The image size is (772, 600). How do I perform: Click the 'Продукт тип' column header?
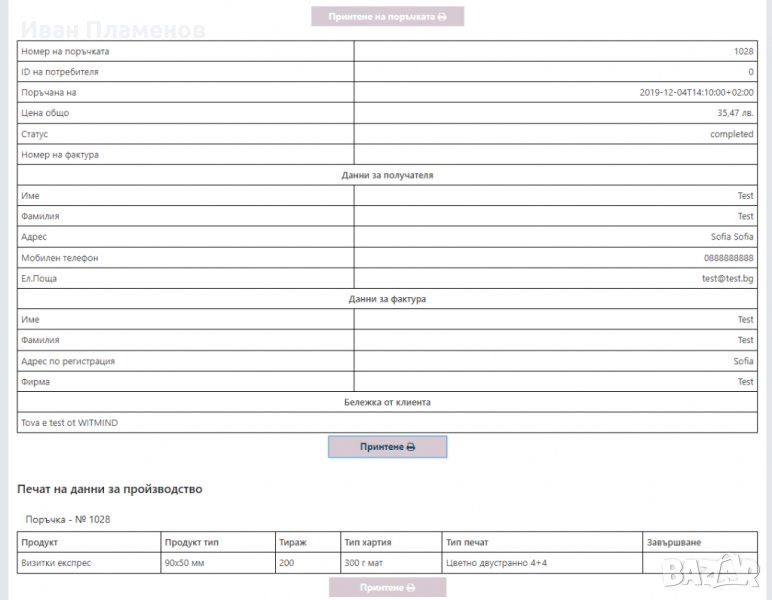click(x=191, y=542)
